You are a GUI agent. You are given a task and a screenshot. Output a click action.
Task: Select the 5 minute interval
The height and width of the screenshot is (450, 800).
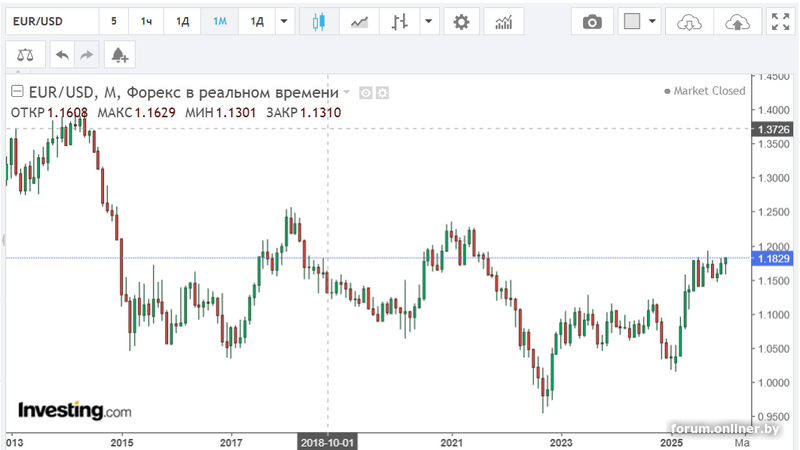114,21
